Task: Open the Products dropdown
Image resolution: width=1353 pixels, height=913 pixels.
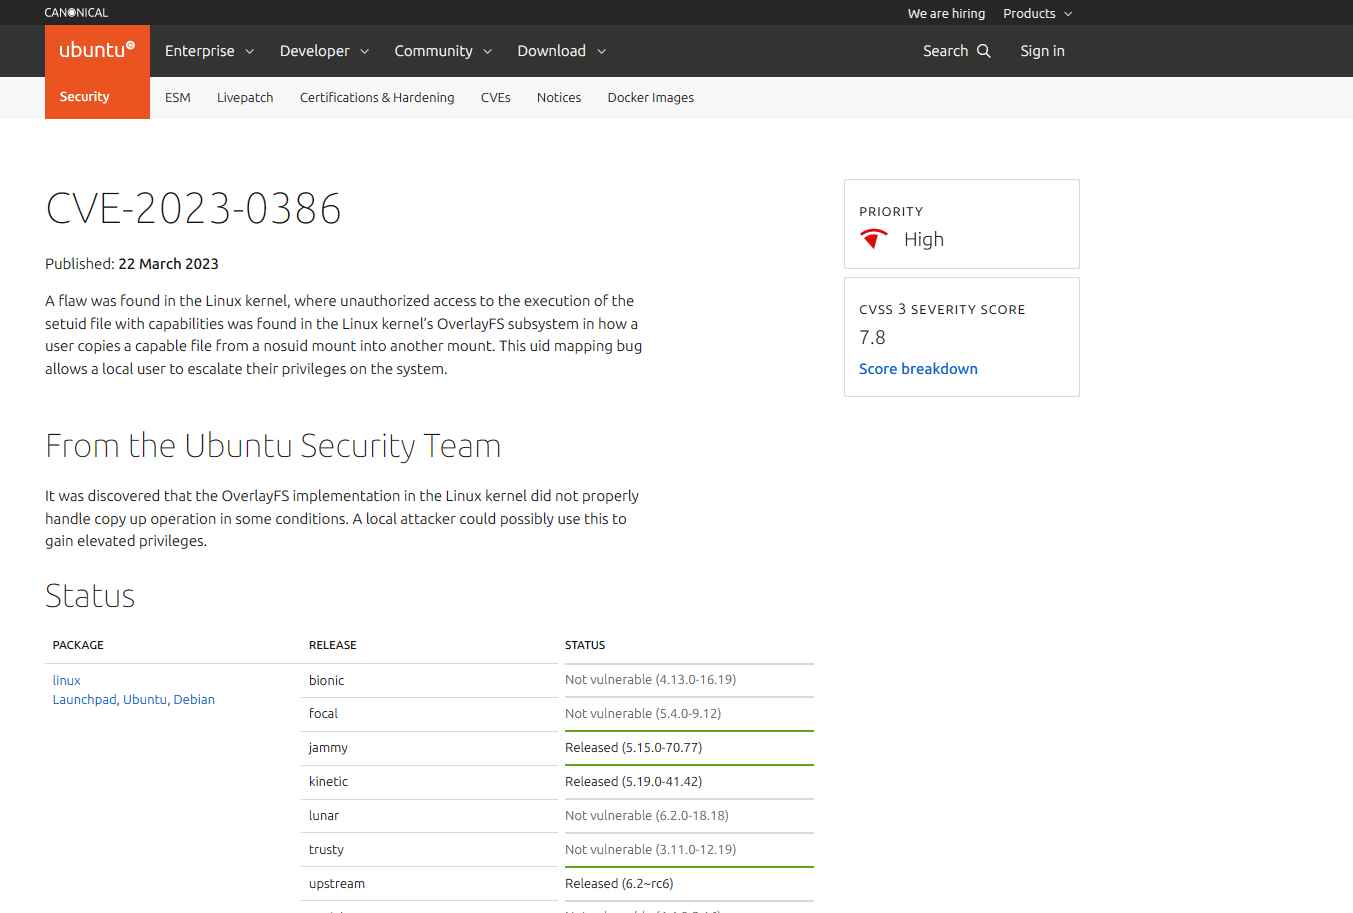Action: click(x=1037, y=13)
